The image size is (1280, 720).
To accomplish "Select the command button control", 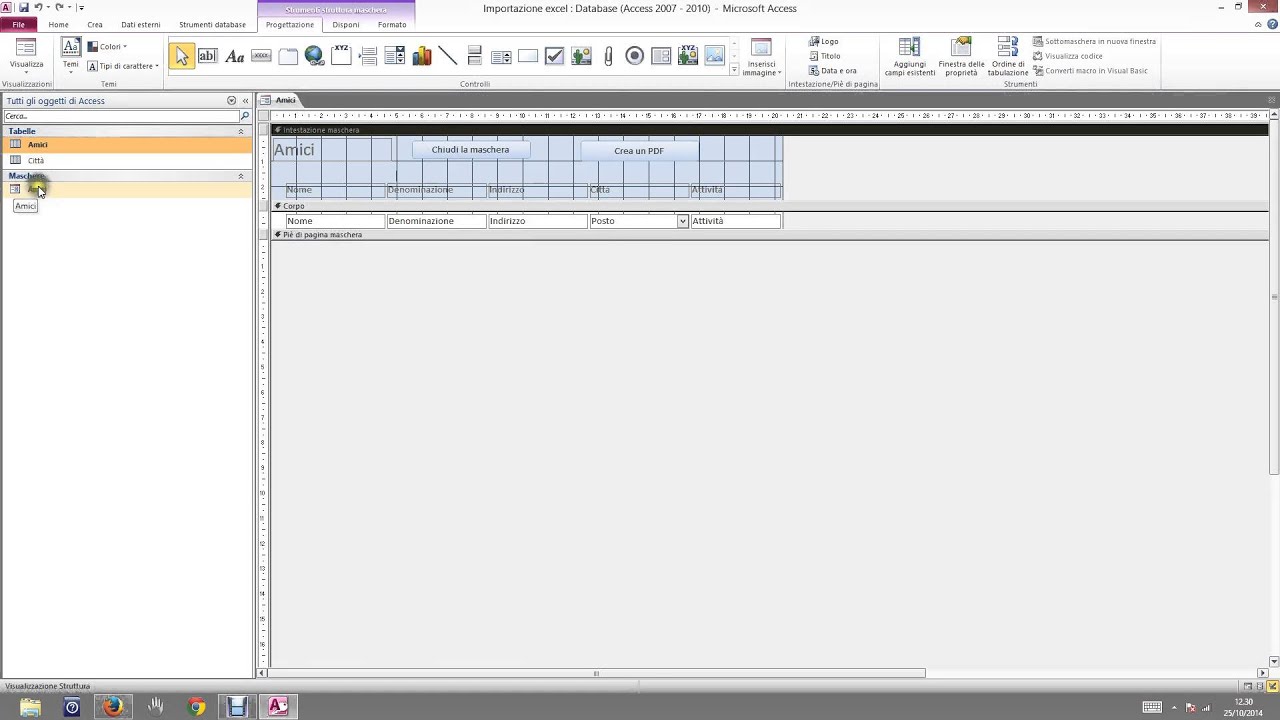I will [261, 56].
